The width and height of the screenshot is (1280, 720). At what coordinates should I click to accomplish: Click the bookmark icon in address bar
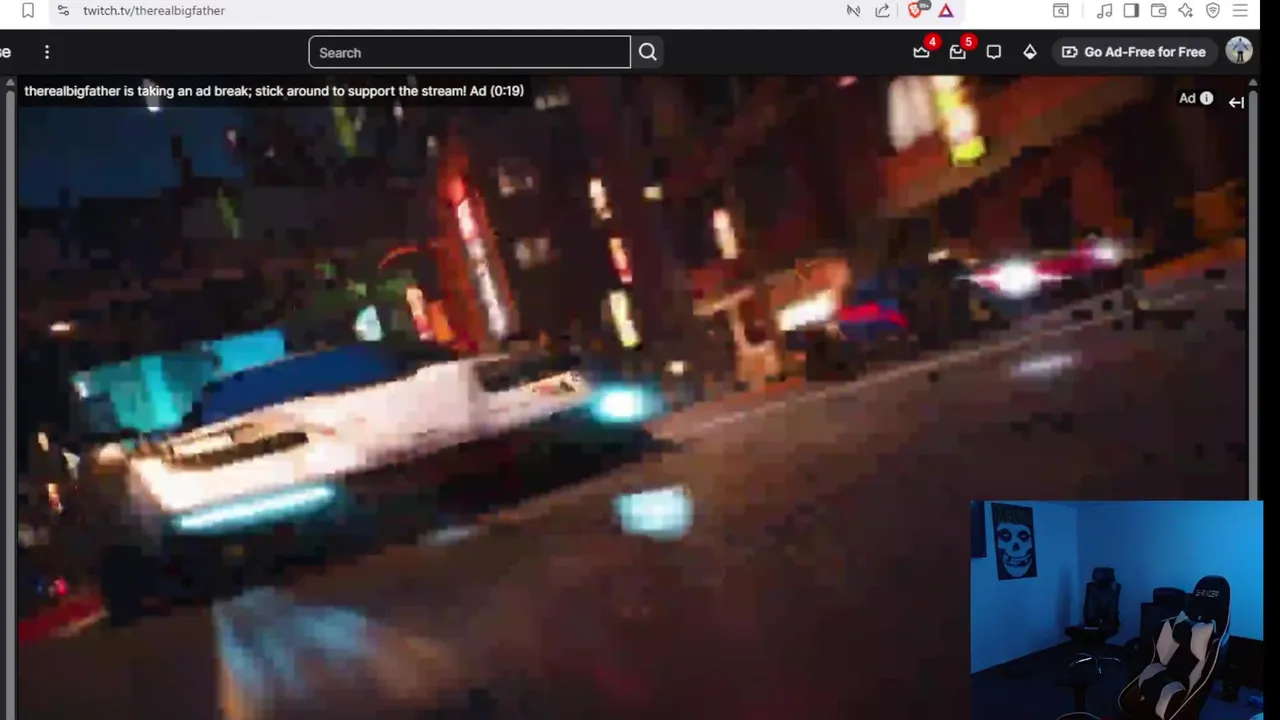(28, 10)
